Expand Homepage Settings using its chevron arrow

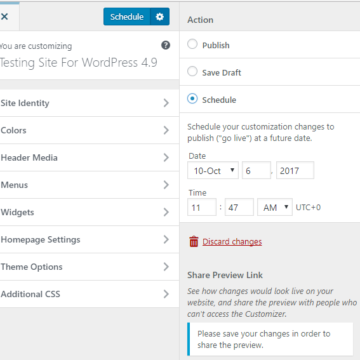click(166, 240)
